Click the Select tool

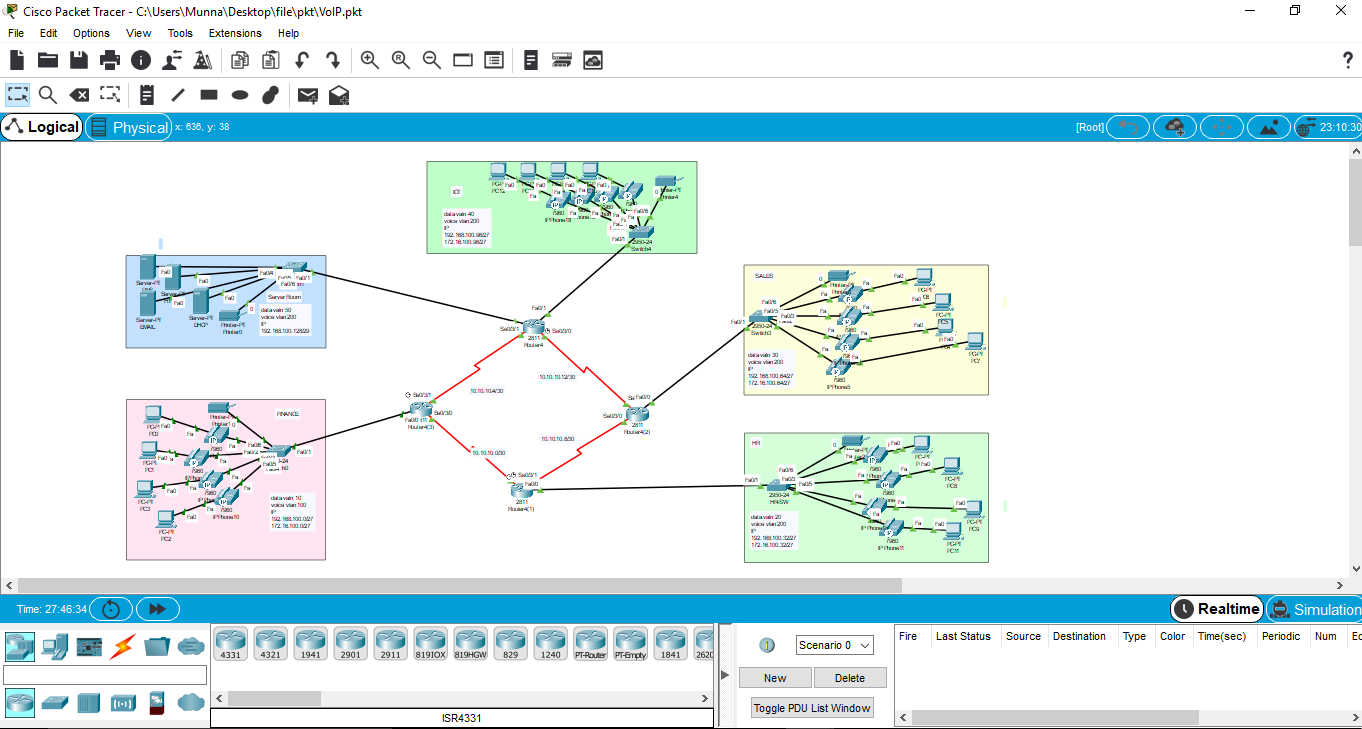tap(17, 95)
